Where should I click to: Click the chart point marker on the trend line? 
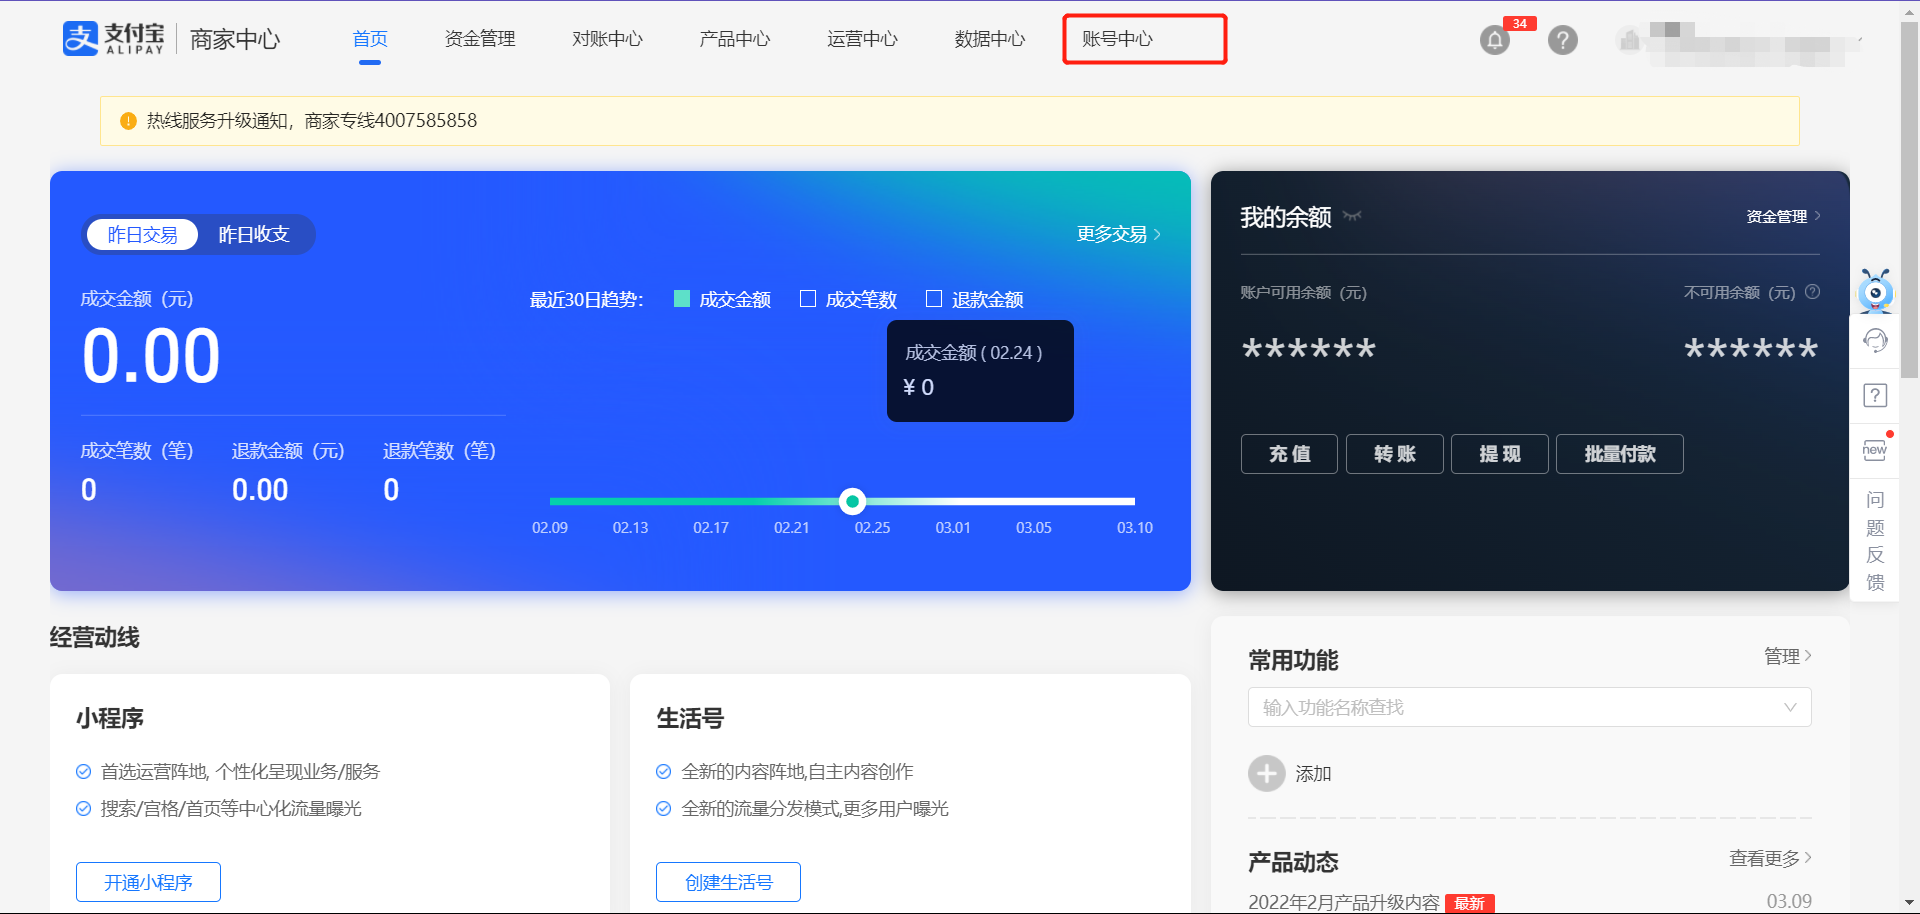click(x=852, y=501)
